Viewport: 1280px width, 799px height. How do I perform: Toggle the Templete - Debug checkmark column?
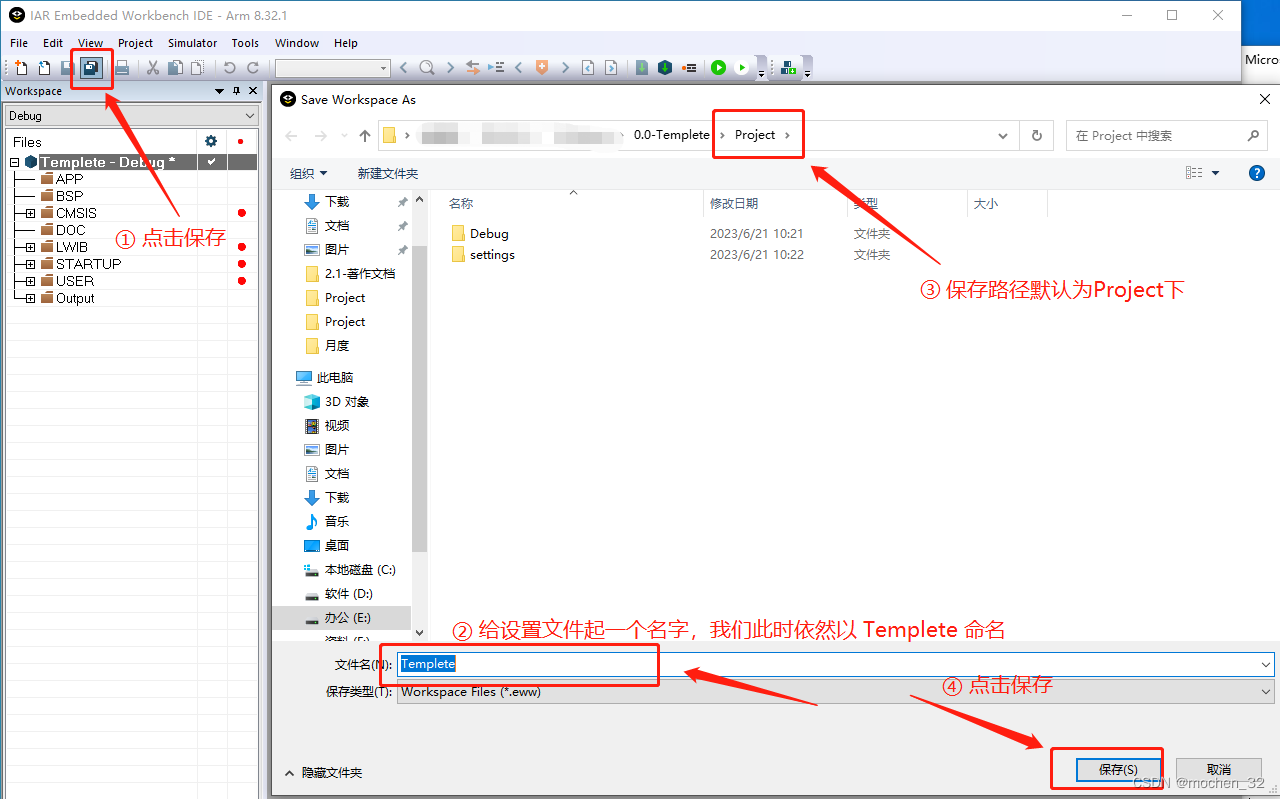tap(212, 162)
